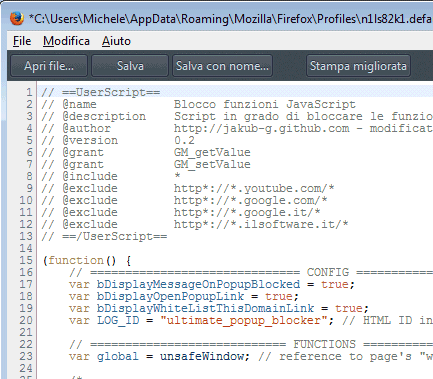Click the @include asterisk value
Image resolution: width=433 pixels, height=379 pixels.
coord(177,175)
